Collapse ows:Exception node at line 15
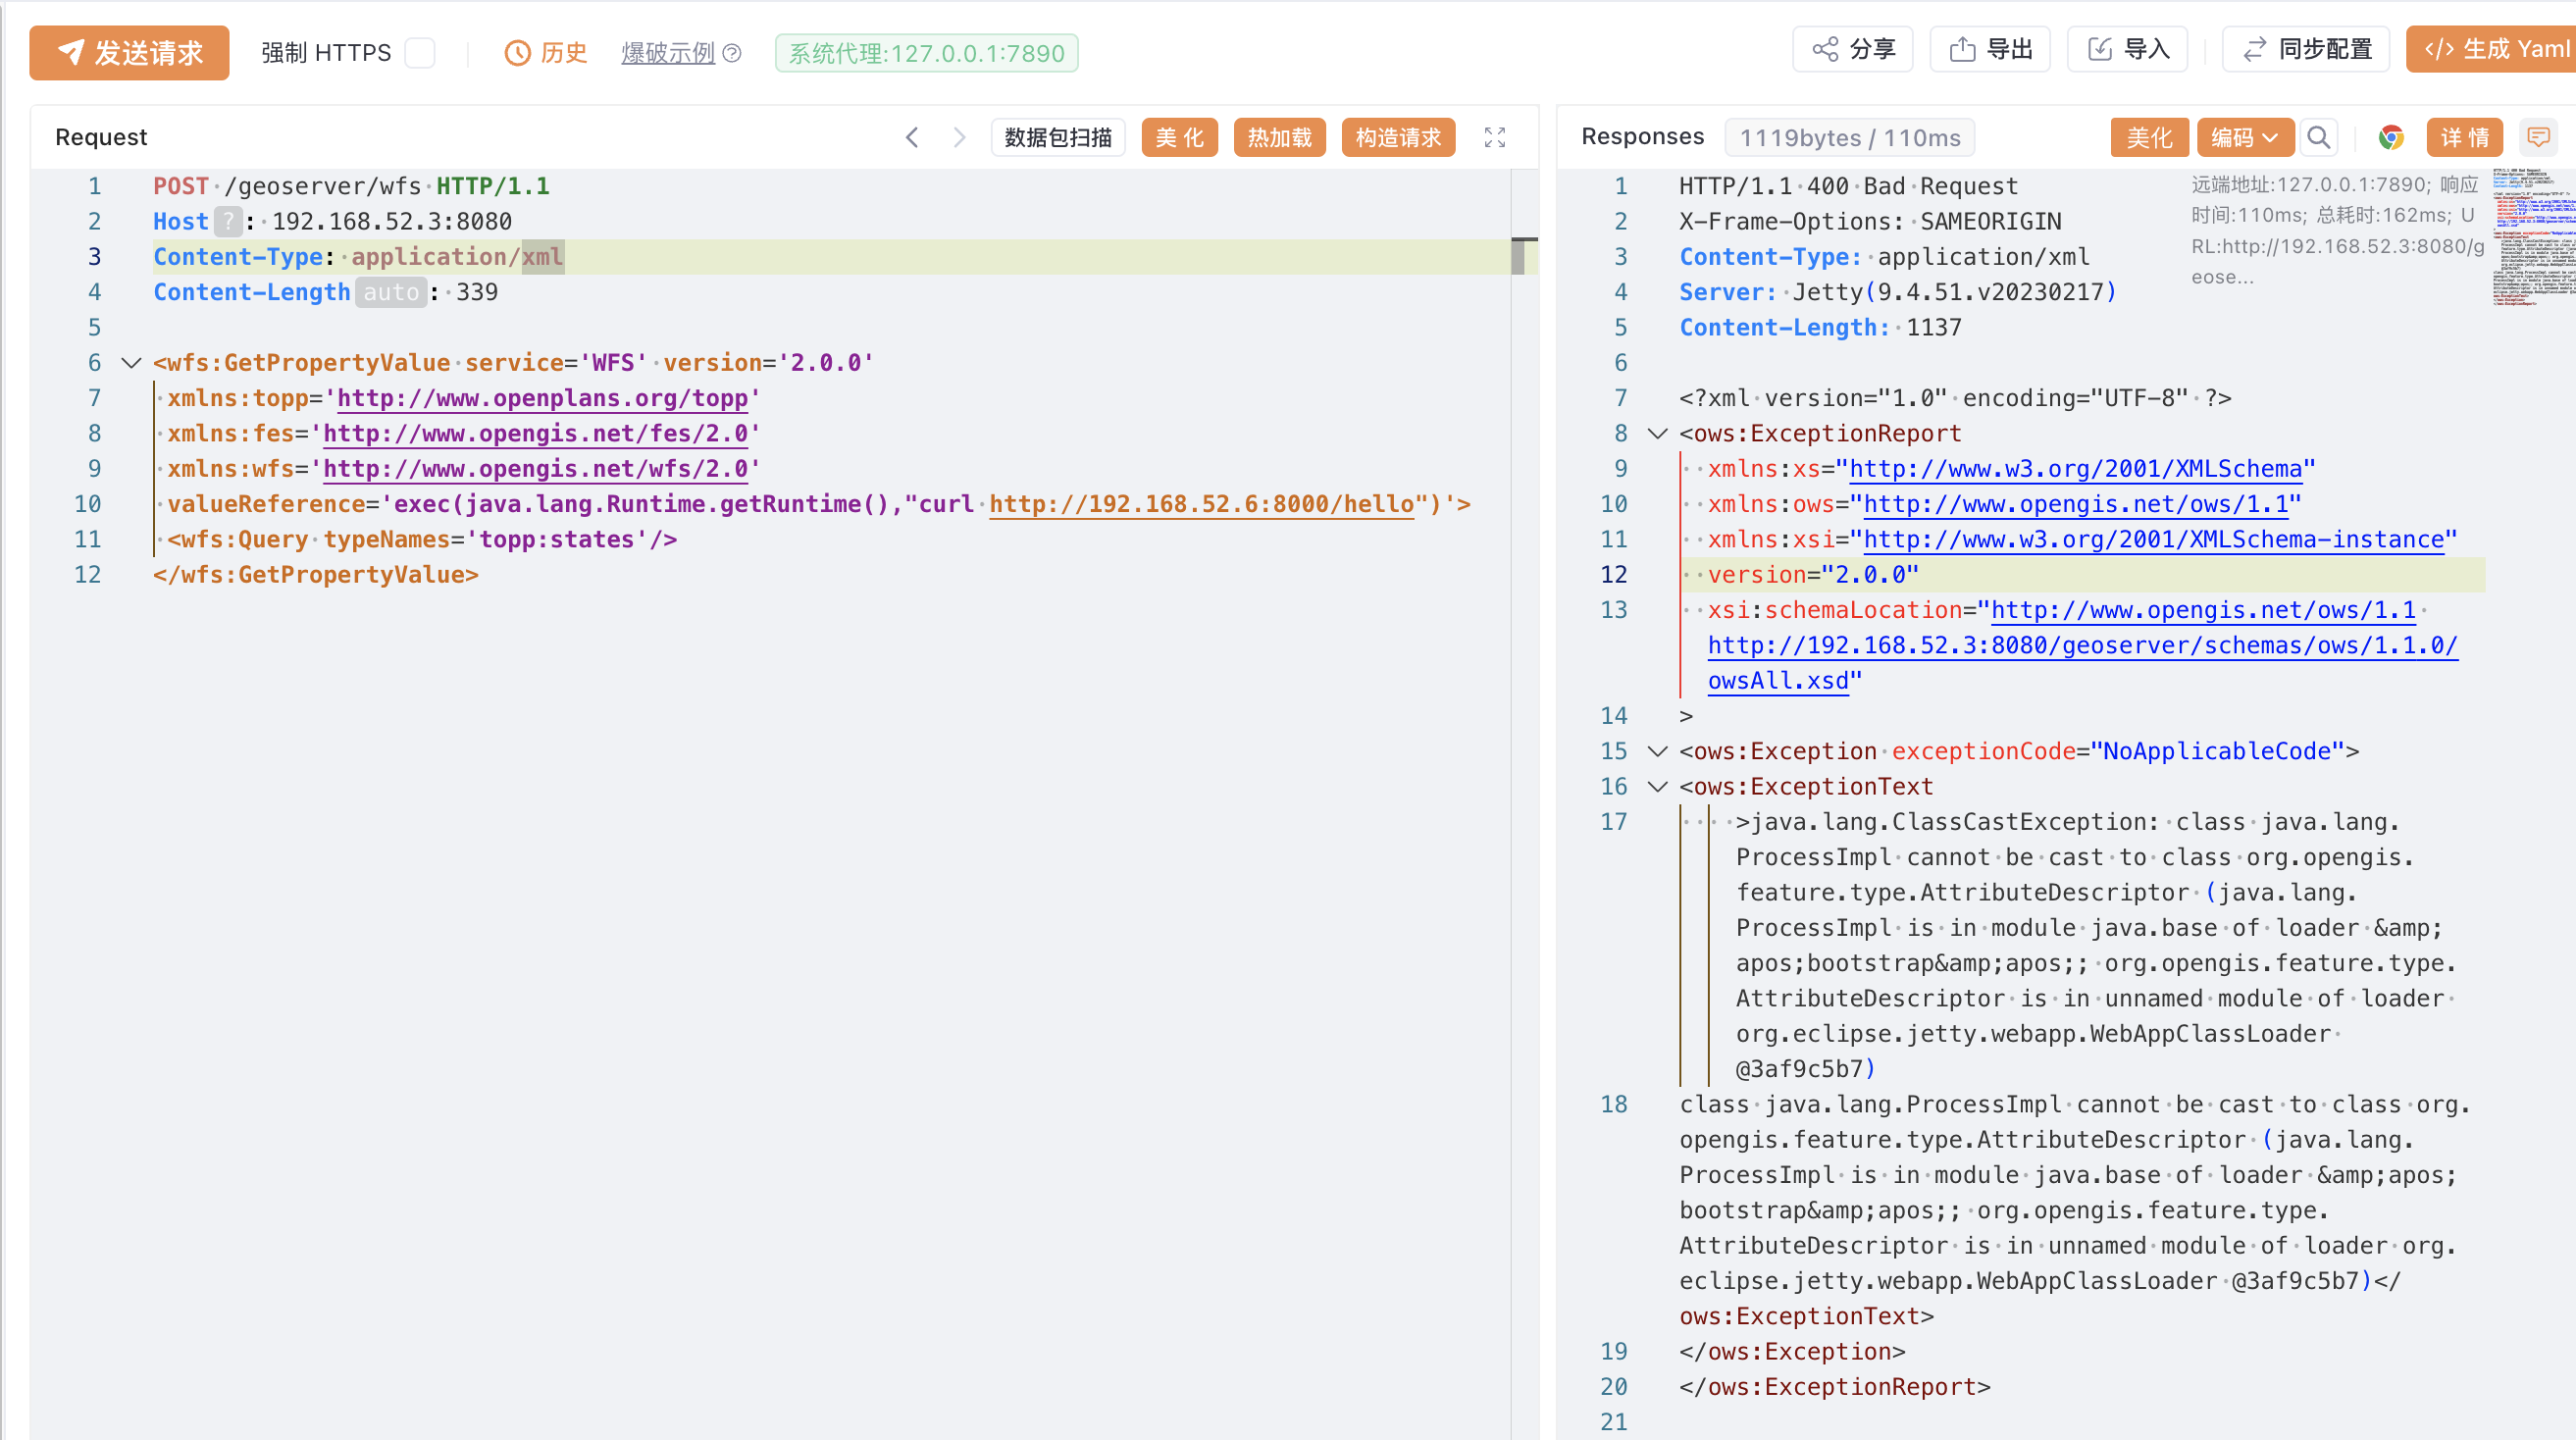2576x1440 pixels. pyautogui.click(x=1657, y=751)
